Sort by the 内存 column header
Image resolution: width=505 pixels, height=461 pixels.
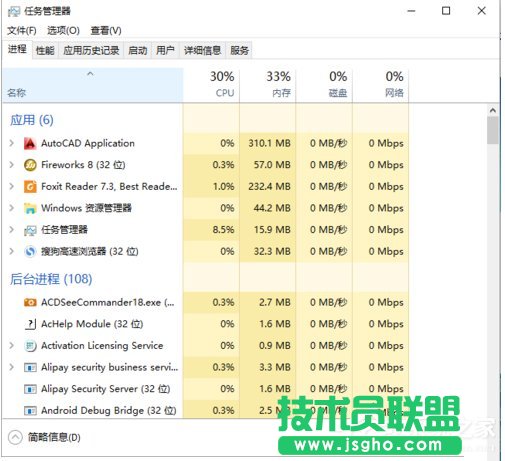268,85
